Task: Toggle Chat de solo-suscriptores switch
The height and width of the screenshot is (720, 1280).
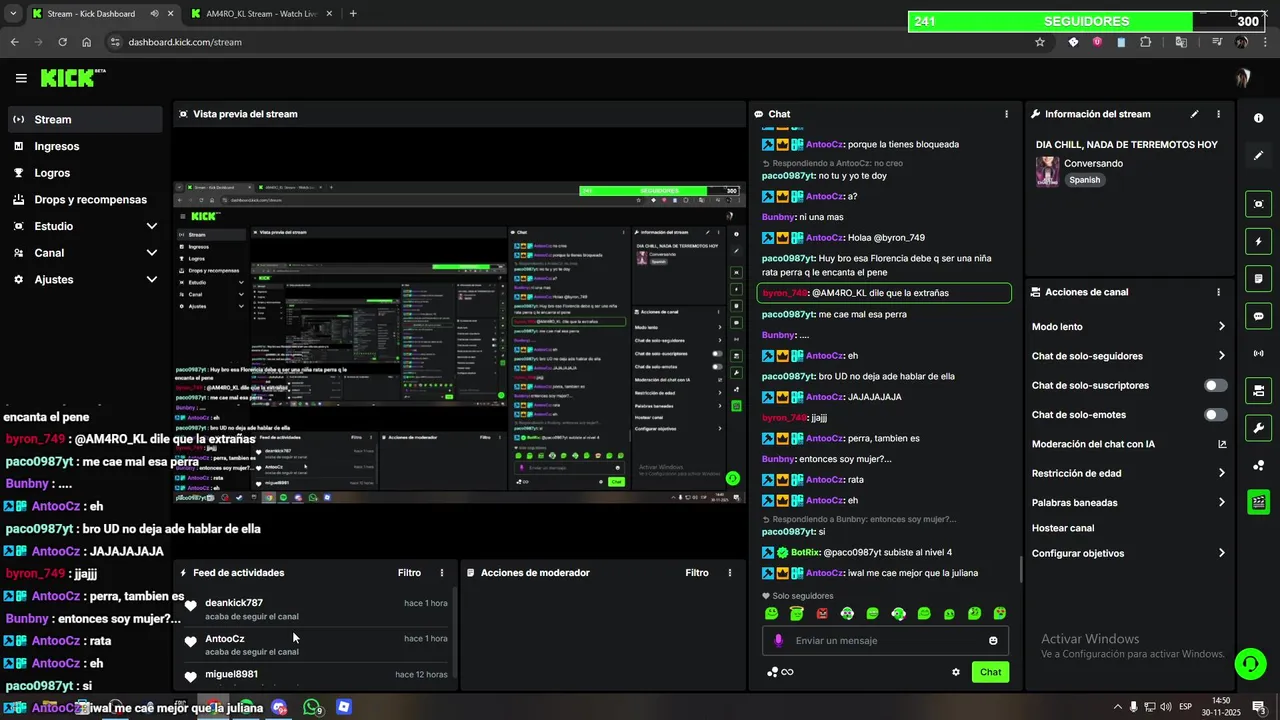Action: 1215,385
